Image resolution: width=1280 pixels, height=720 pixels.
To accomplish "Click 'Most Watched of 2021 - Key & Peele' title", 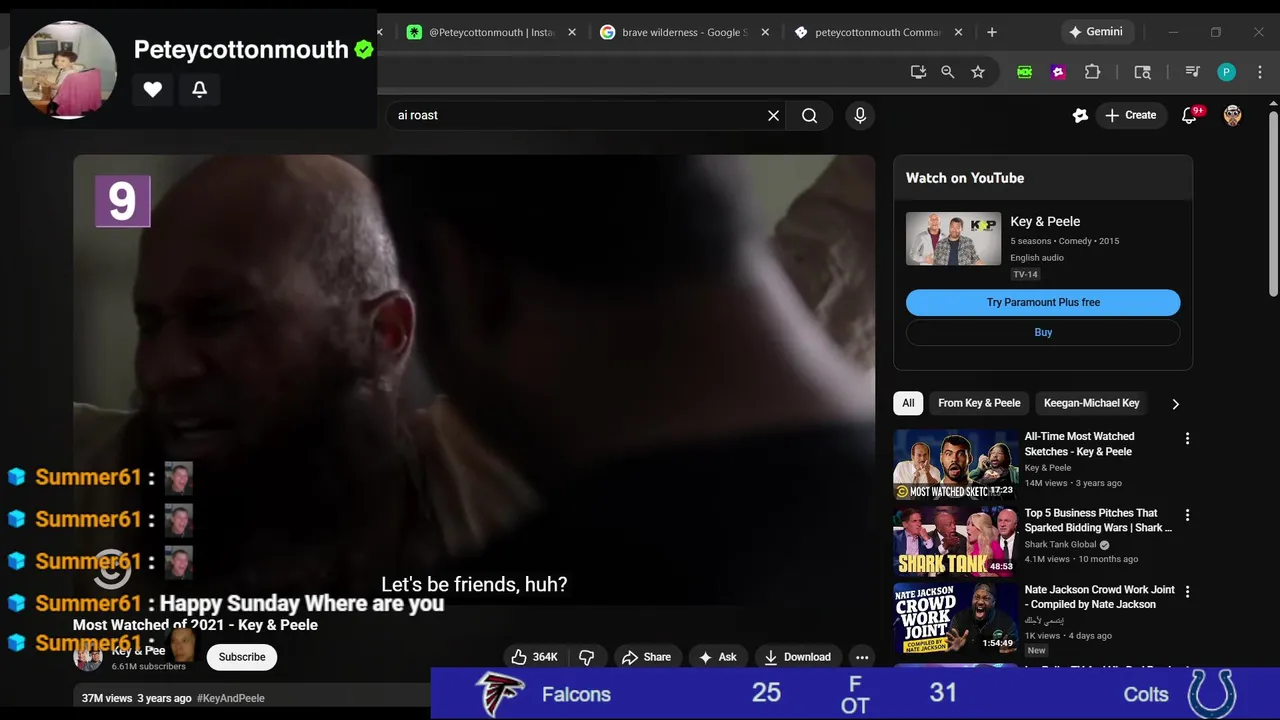I will 195,625.
